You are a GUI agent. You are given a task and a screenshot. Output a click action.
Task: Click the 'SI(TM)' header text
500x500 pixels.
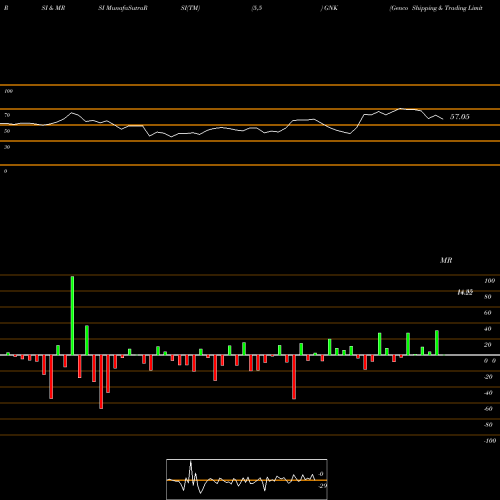(x=190, y=8)
